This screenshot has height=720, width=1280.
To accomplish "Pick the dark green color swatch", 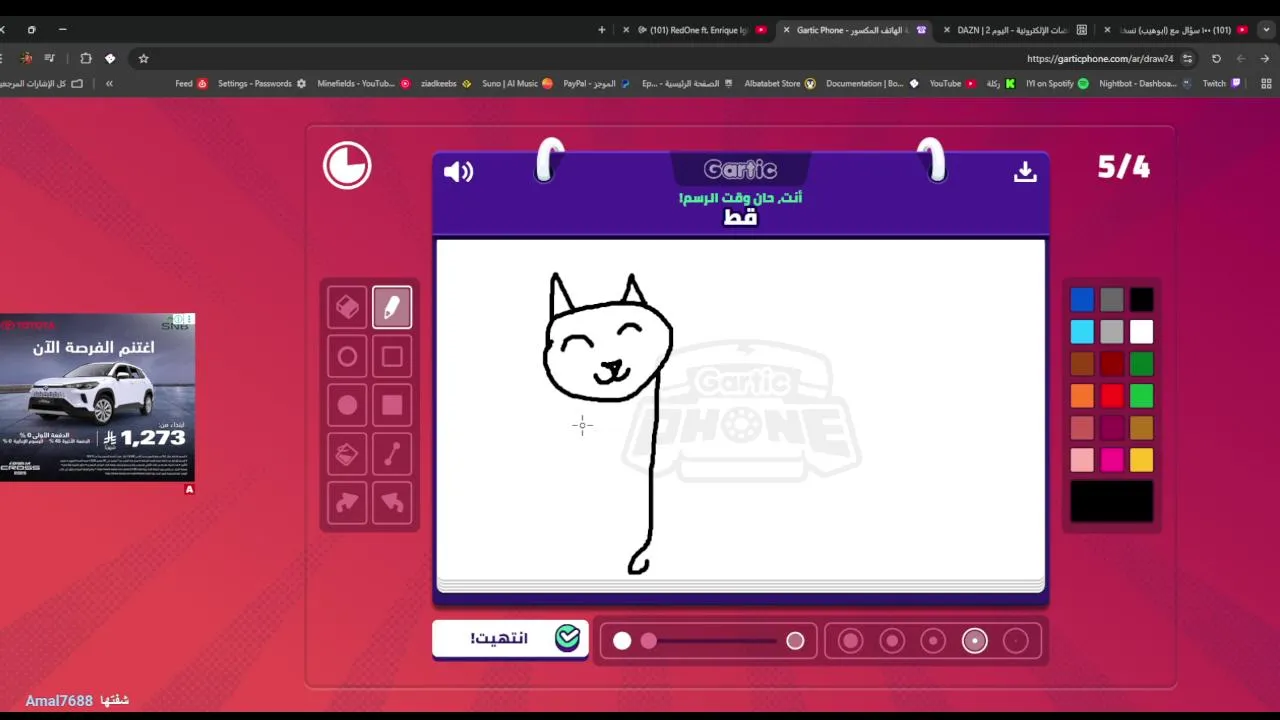I will 1141,363.
